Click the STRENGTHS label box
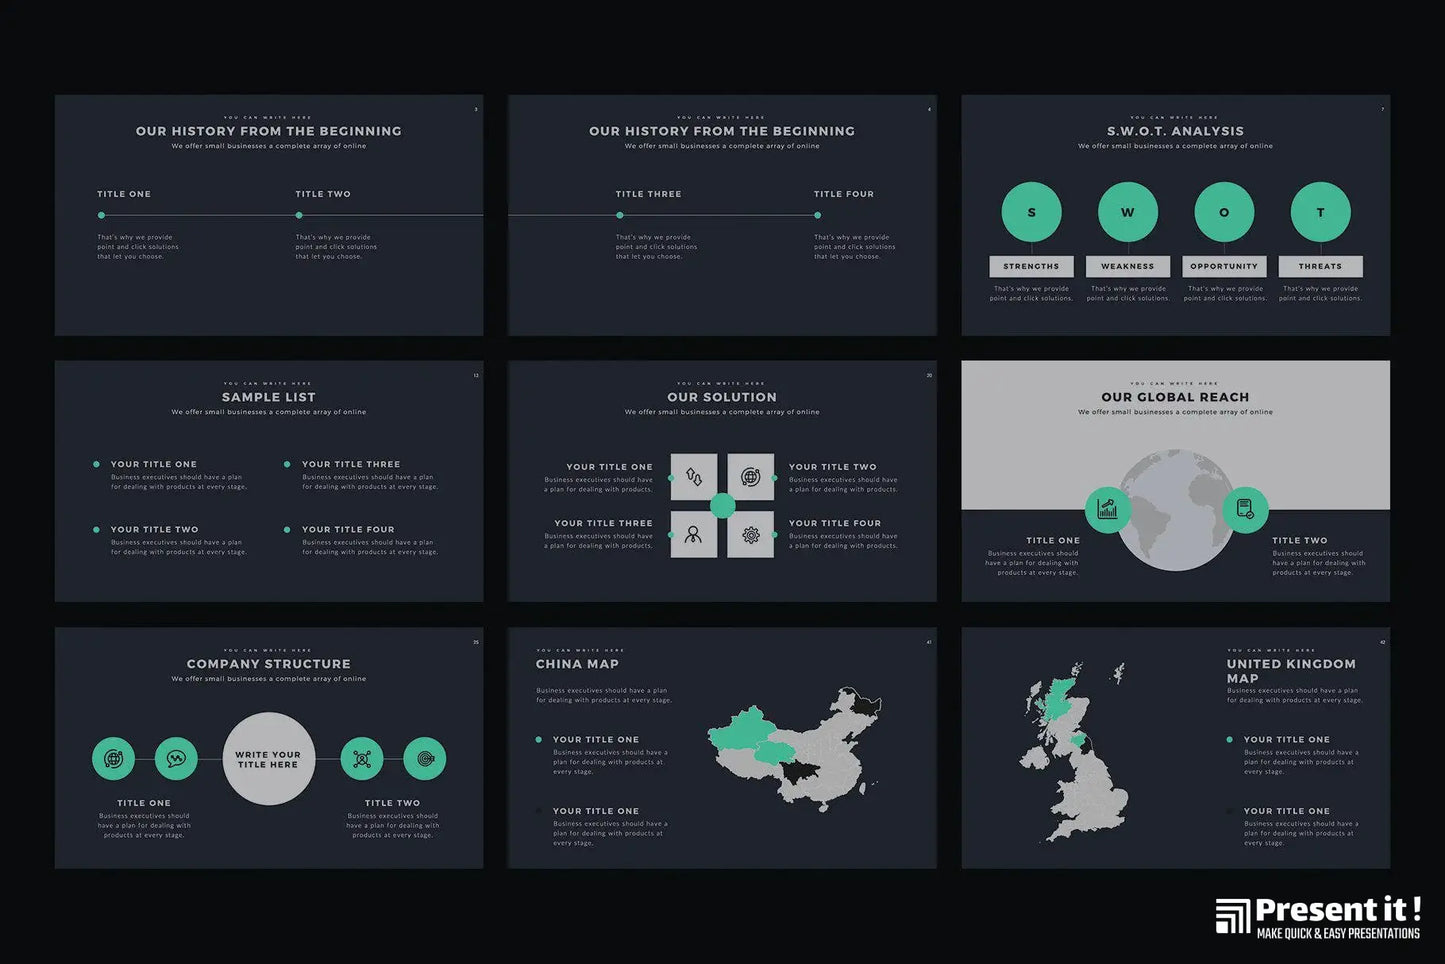This screenshot has height=964, width=1445. click(x=1031, y=267)
